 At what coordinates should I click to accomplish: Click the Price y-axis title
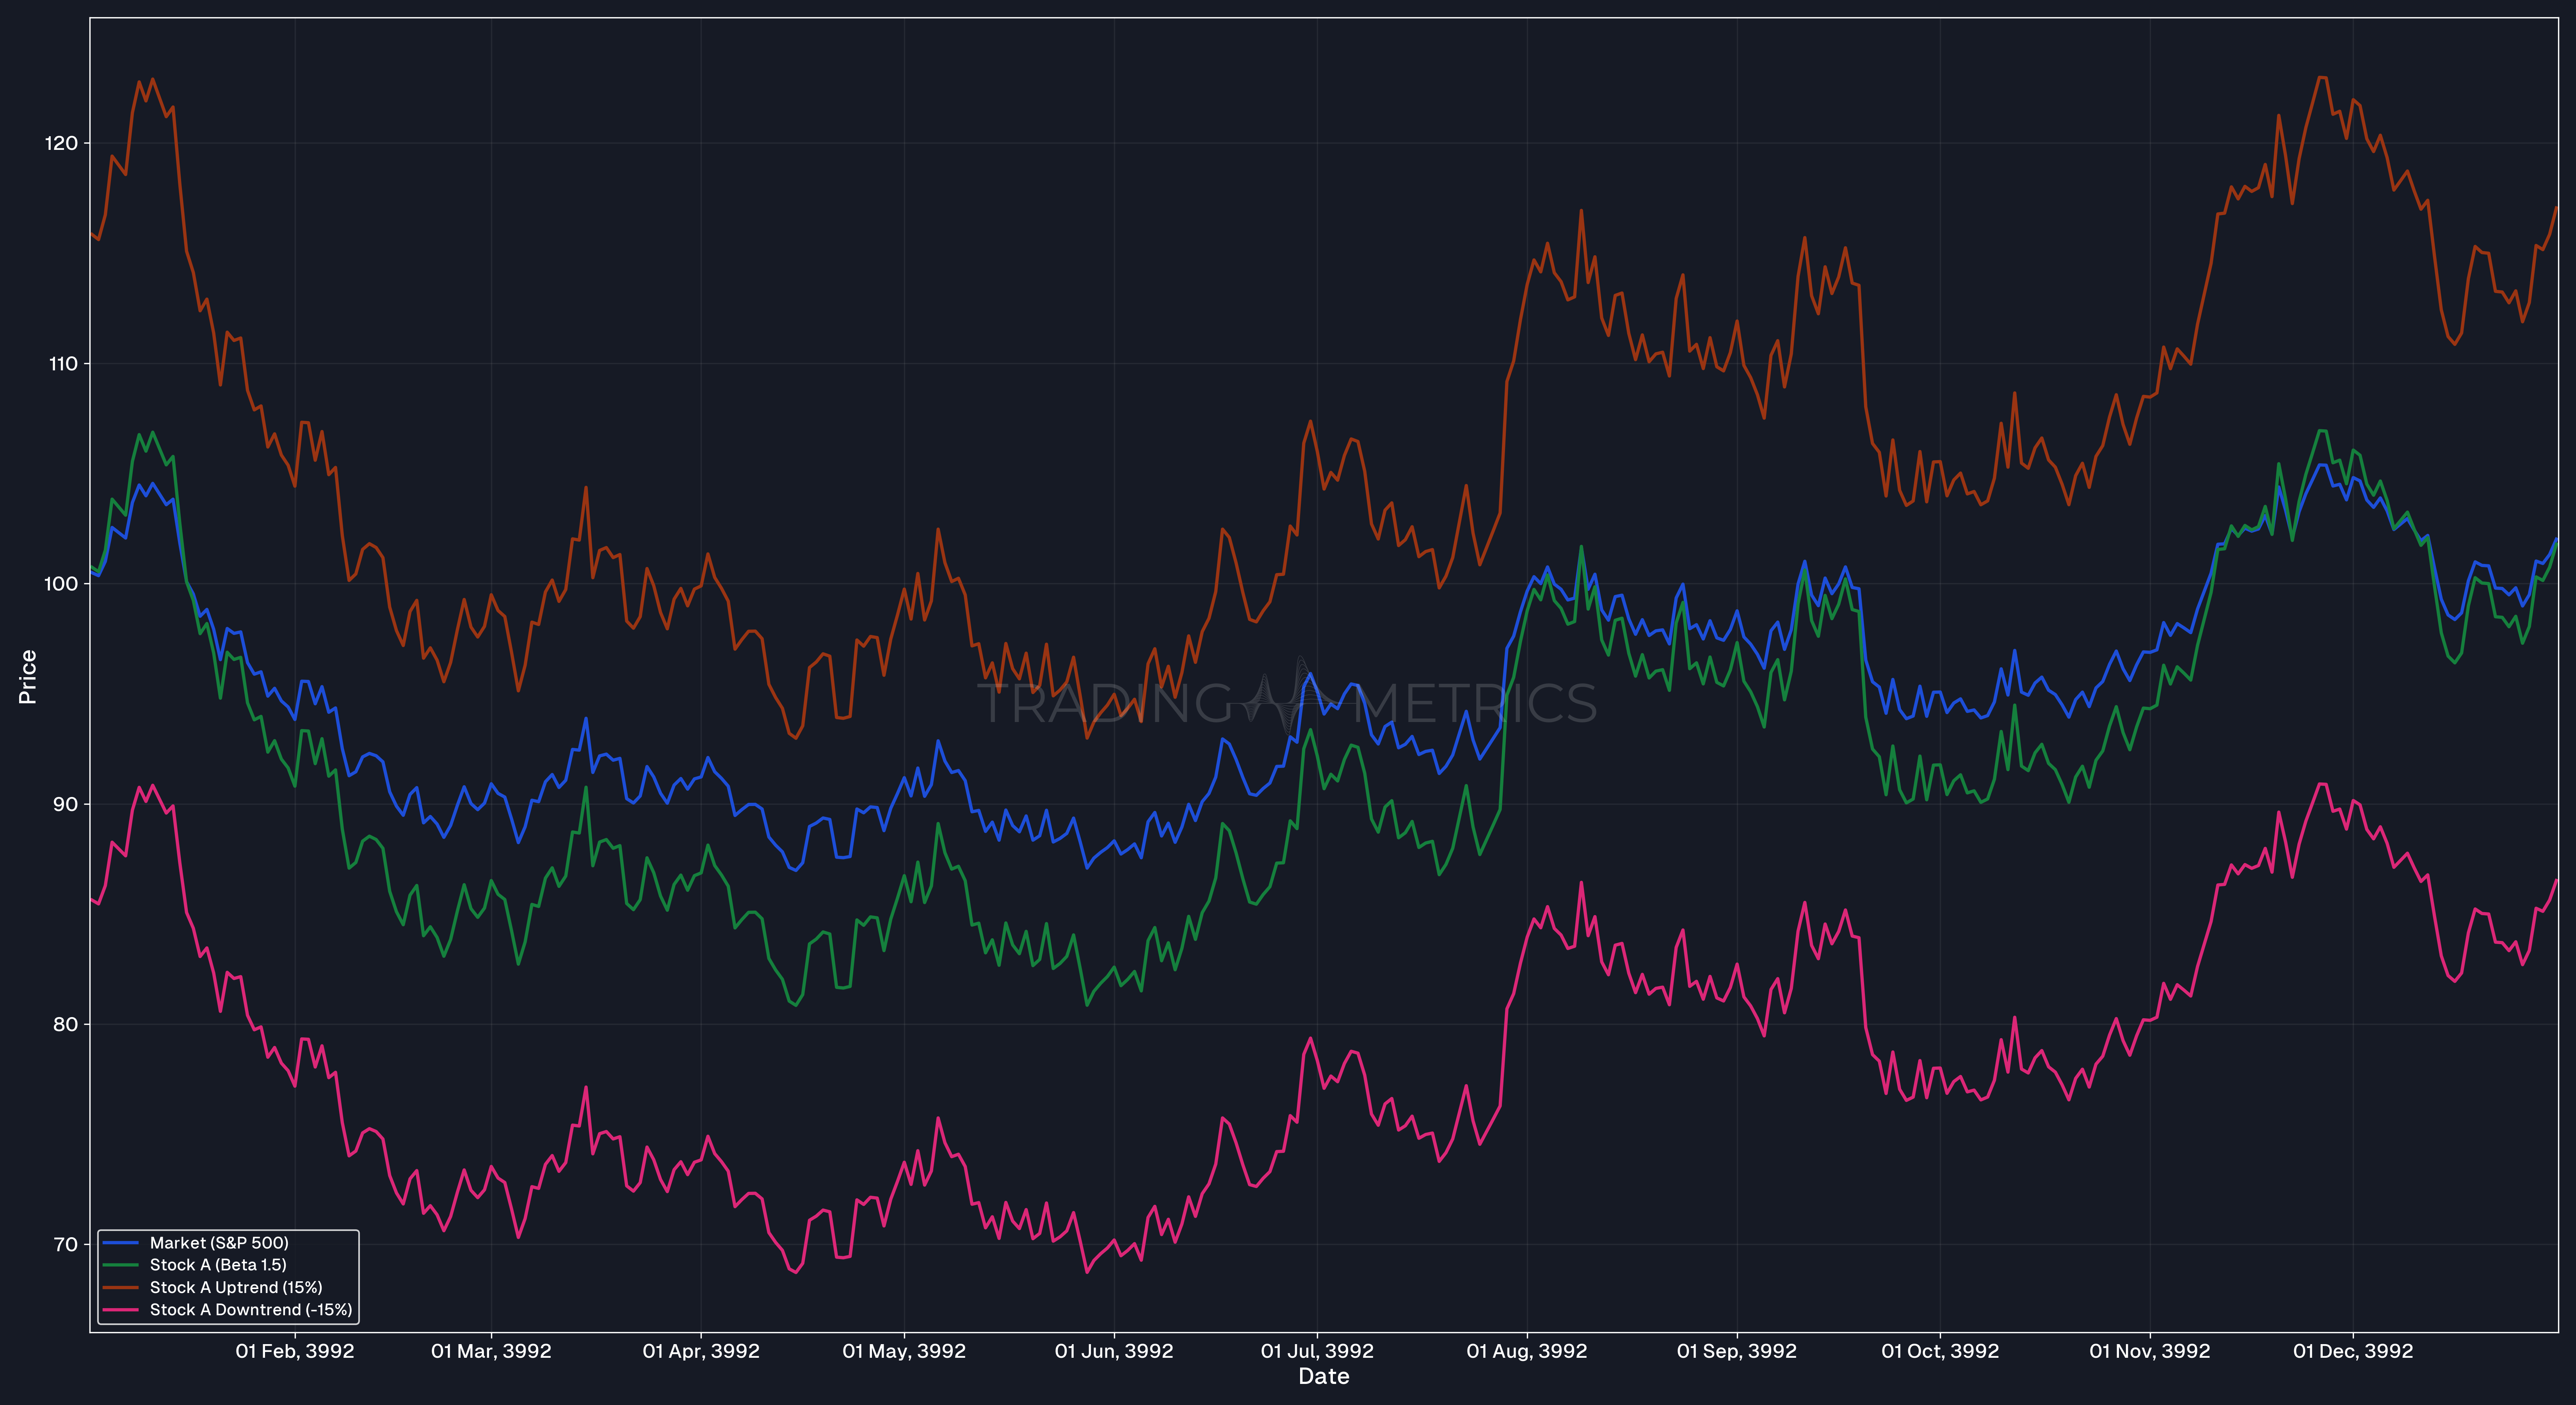[28, 677]
